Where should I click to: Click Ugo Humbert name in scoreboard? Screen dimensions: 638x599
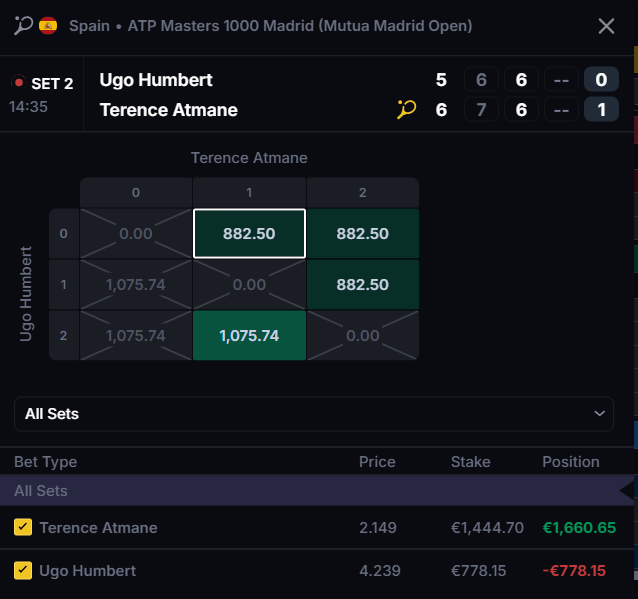tap(156, 80)
